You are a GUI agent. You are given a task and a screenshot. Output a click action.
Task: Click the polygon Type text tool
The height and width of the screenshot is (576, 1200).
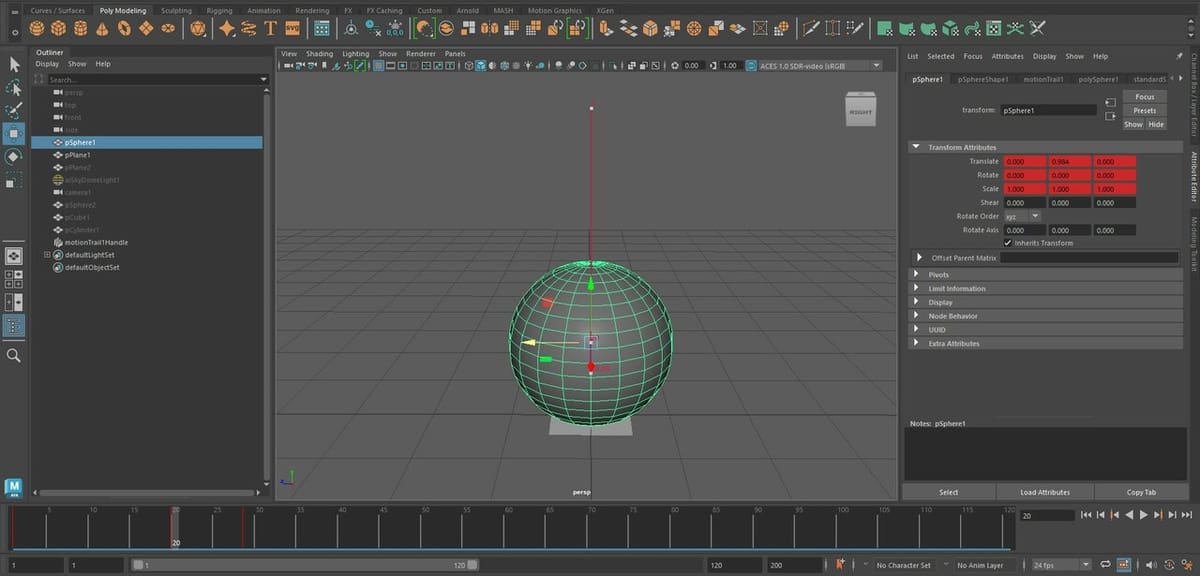(270, 29)
